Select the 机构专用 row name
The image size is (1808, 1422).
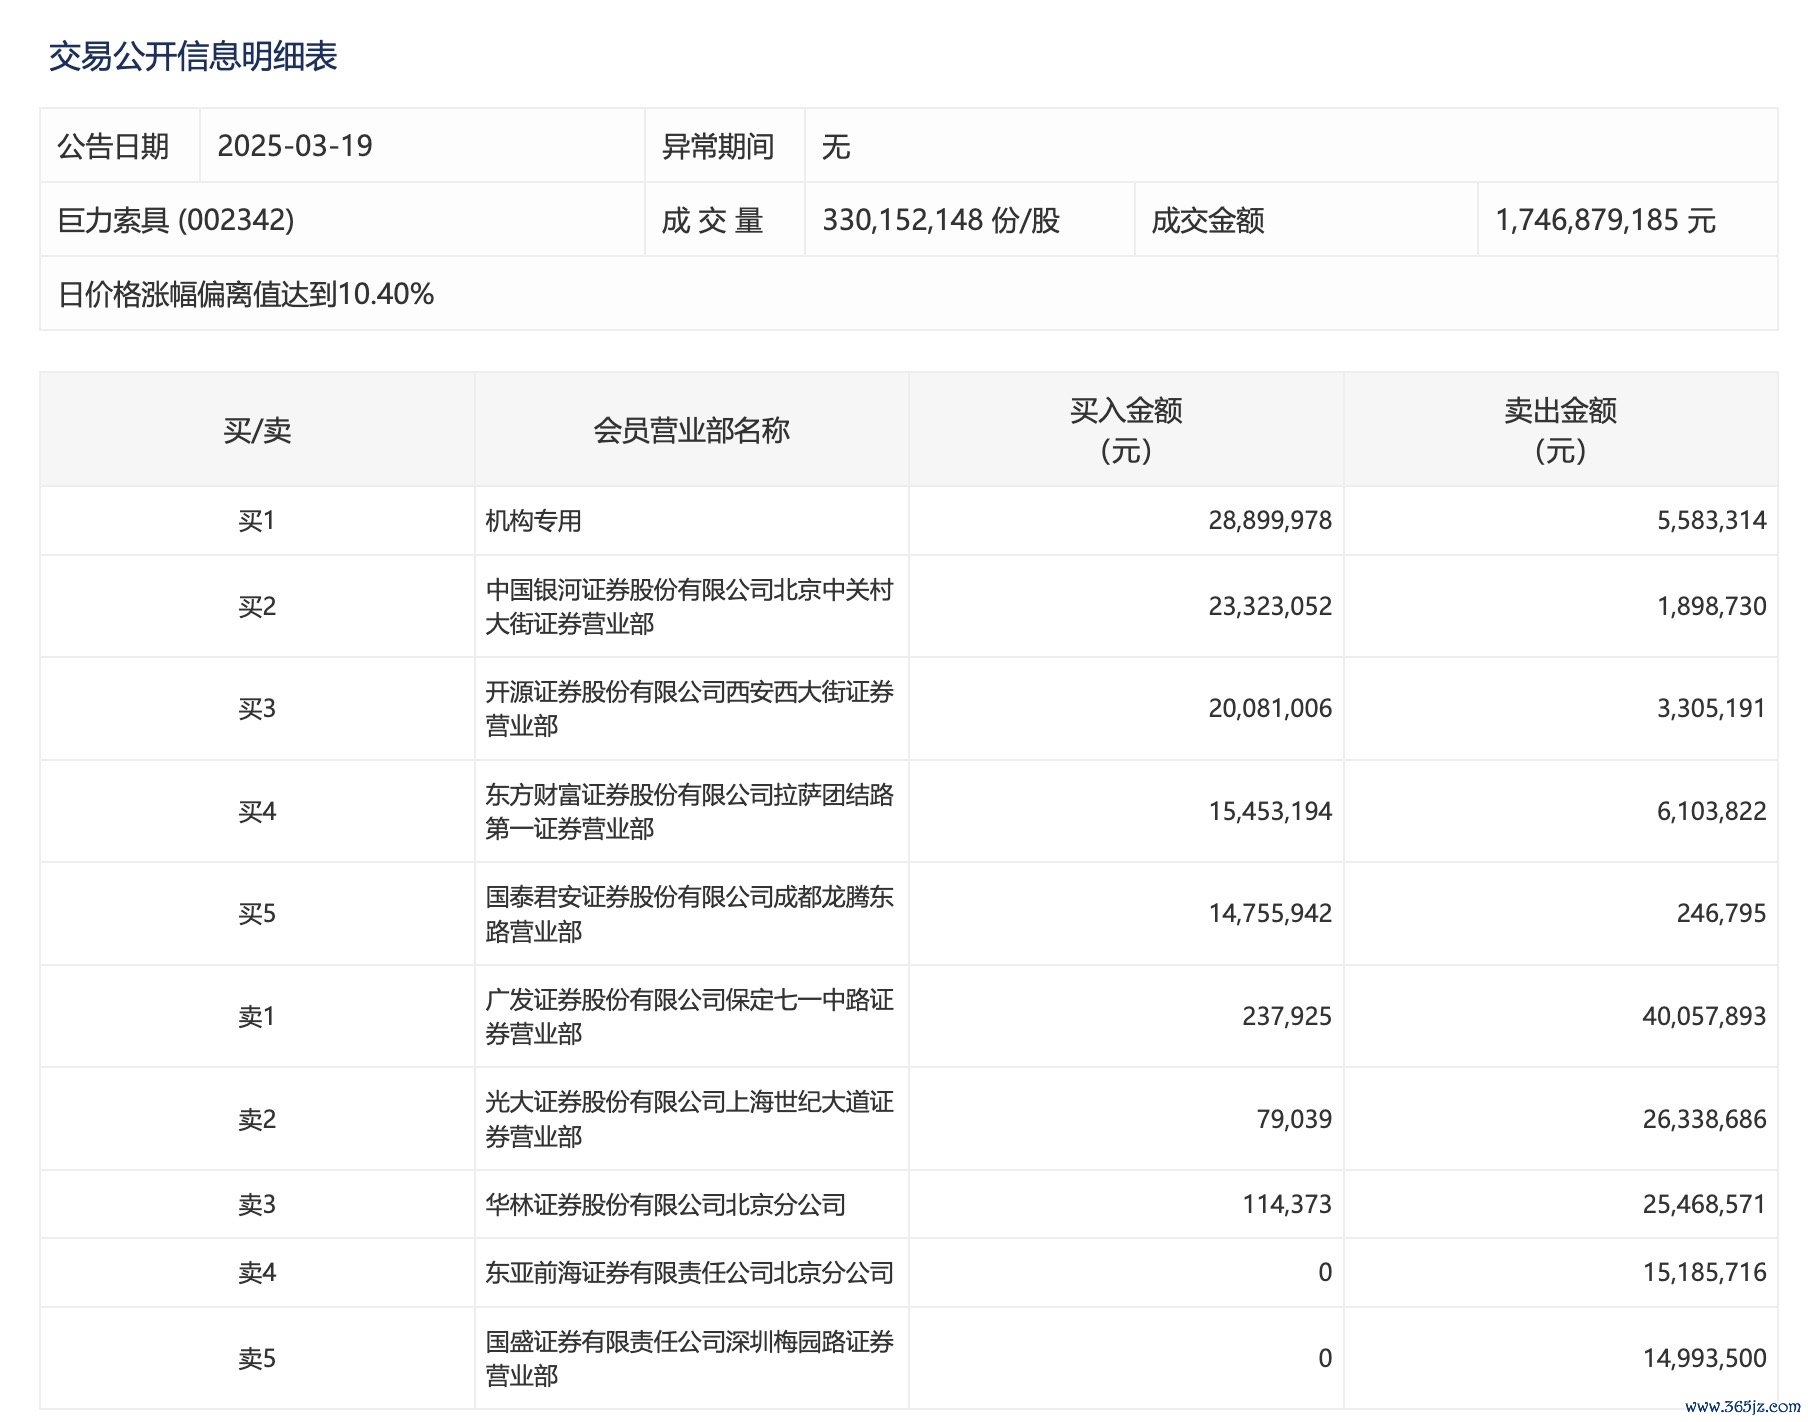pyautogui.click(x=533, y=521)
